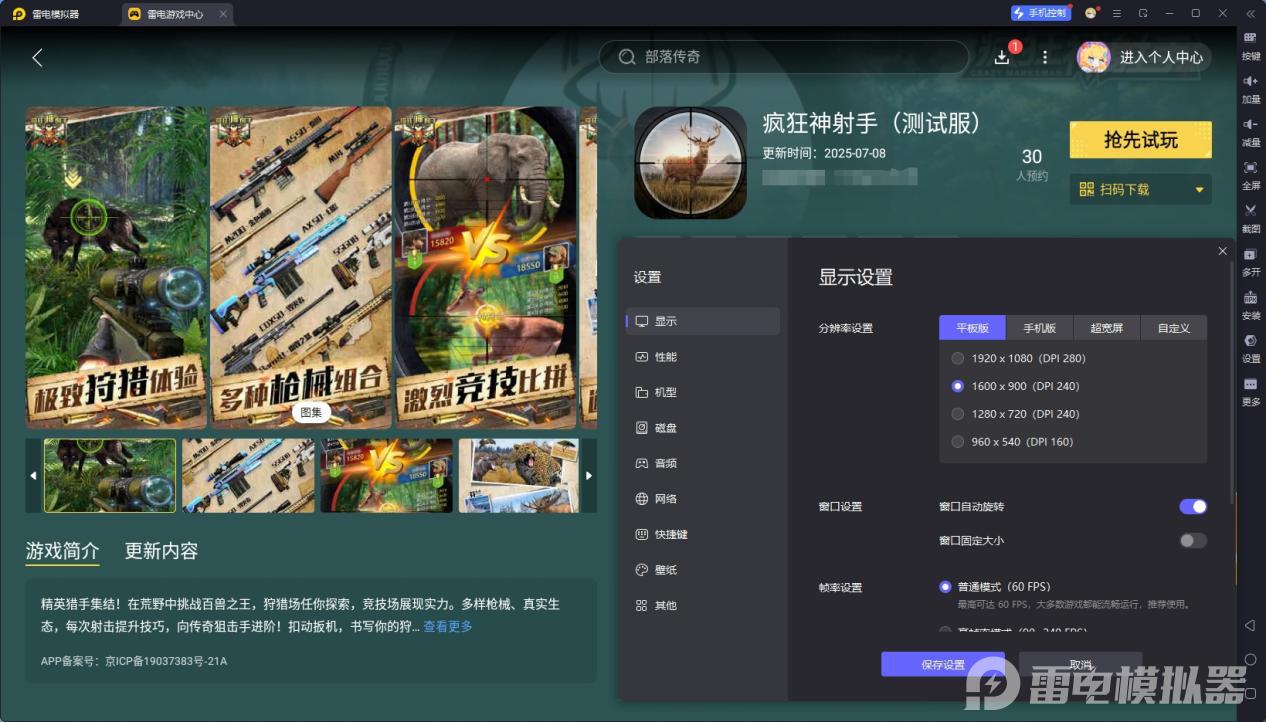Click the 疯狂神射手 game icon
Viewport: 1266px width, 722px height.
coord(690,163)
